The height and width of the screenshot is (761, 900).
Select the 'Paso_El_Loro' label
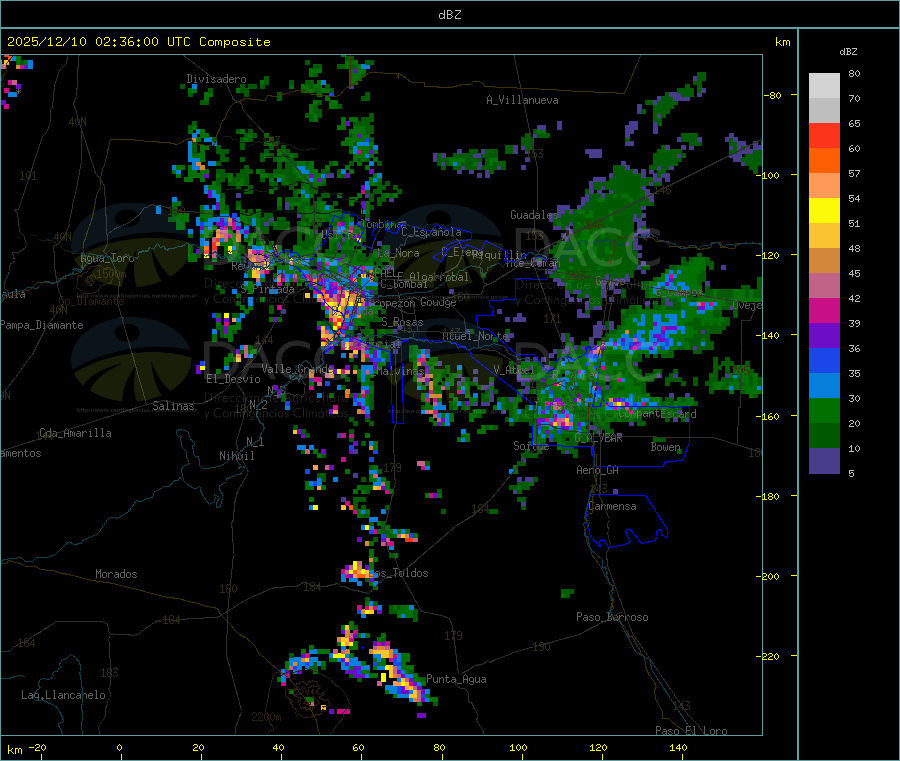[691, 731]
